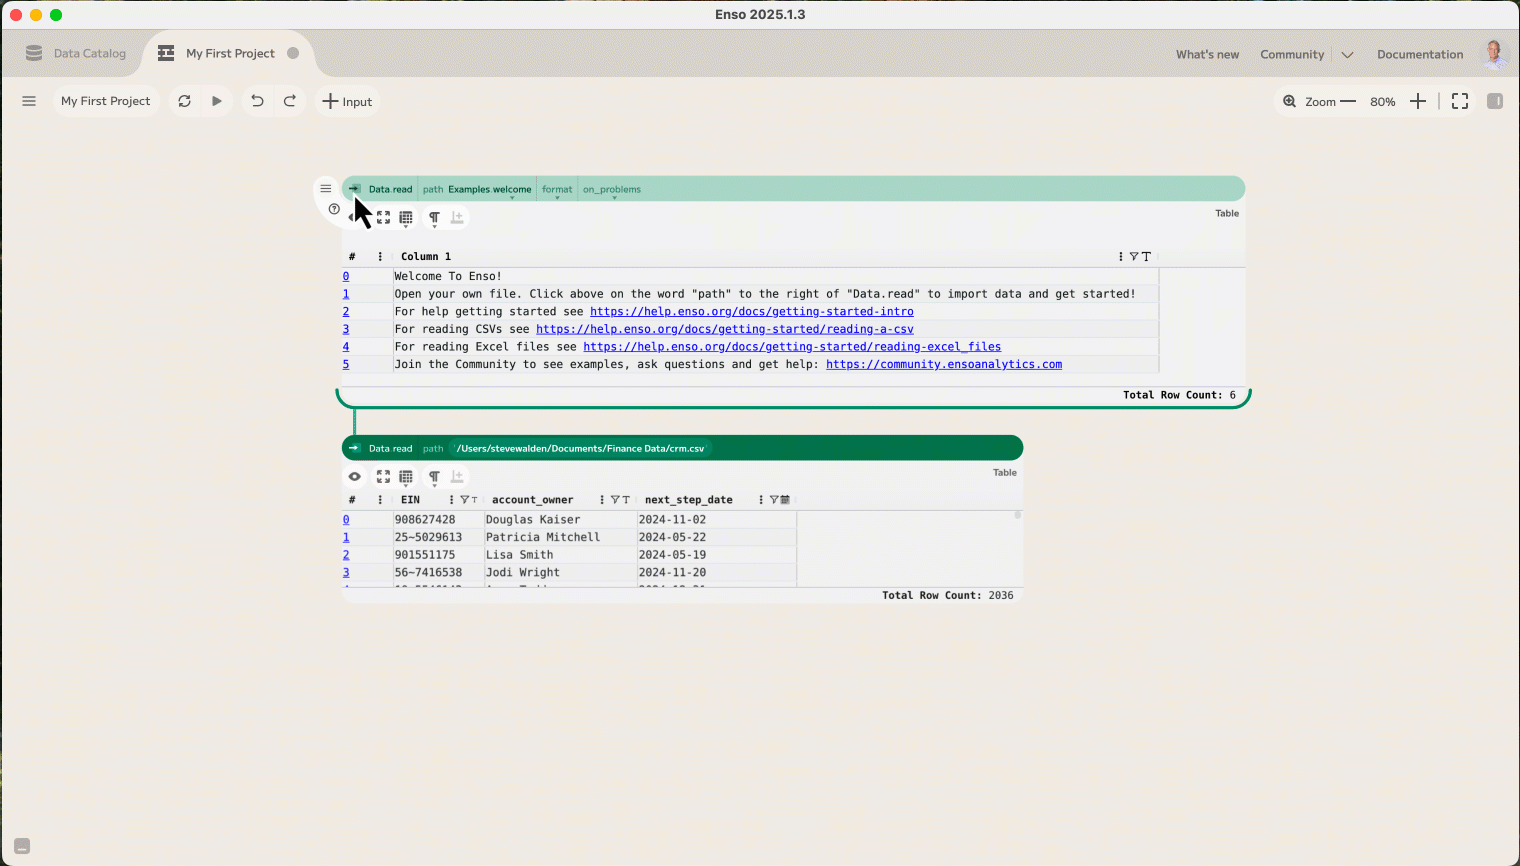This screenshot has width=1520, height=866.
Task: Open the format argument dropdown
Action: point(557,189)
